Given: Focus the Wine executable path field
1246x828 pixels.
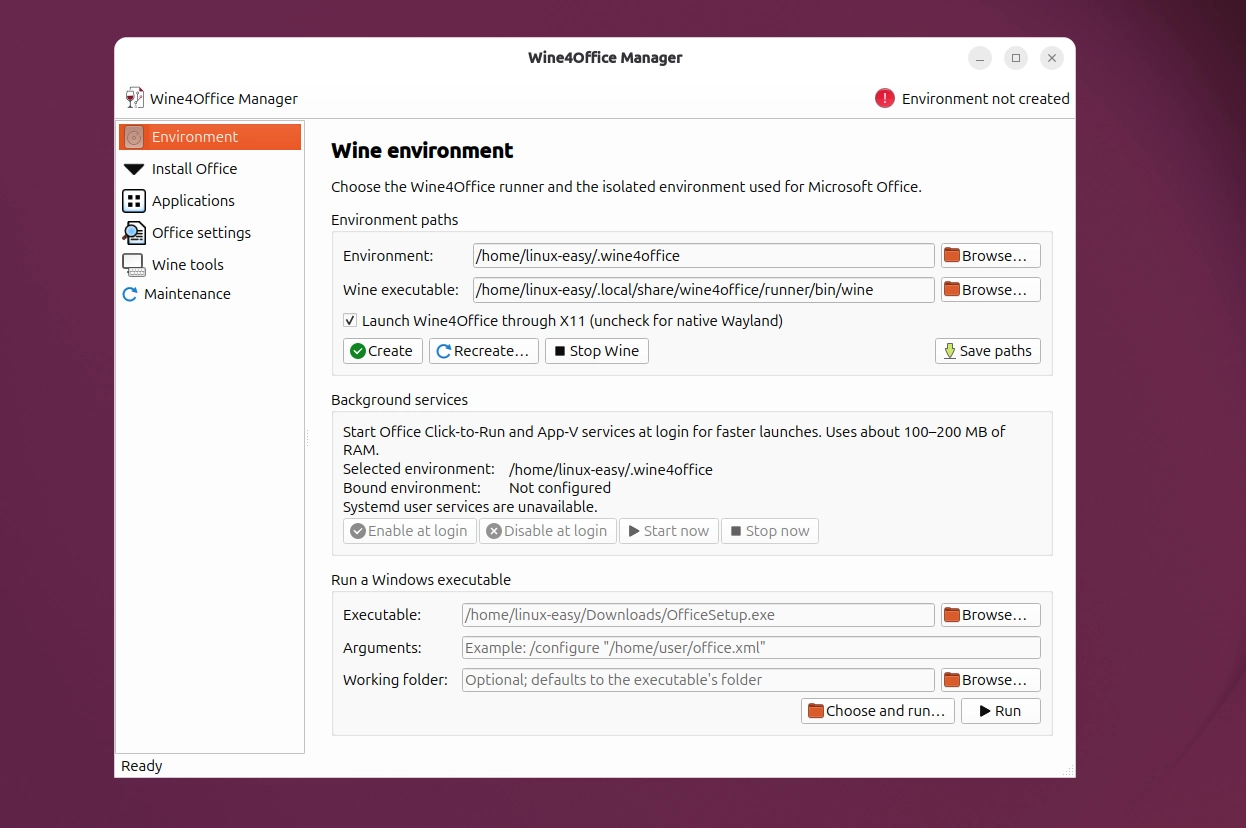Looking at the screenshot, I should tap(704, 290).
